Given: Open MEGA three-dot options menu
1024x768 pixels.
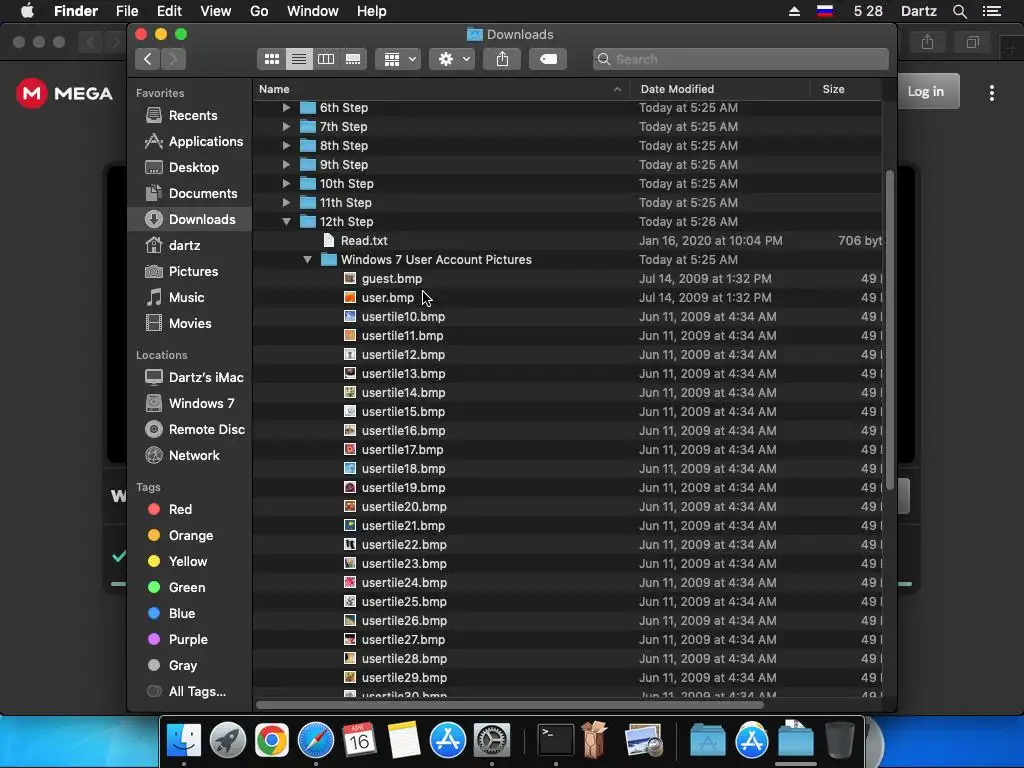Looking at the screenshot, I should pyautogui.click(x=991, y=93).
